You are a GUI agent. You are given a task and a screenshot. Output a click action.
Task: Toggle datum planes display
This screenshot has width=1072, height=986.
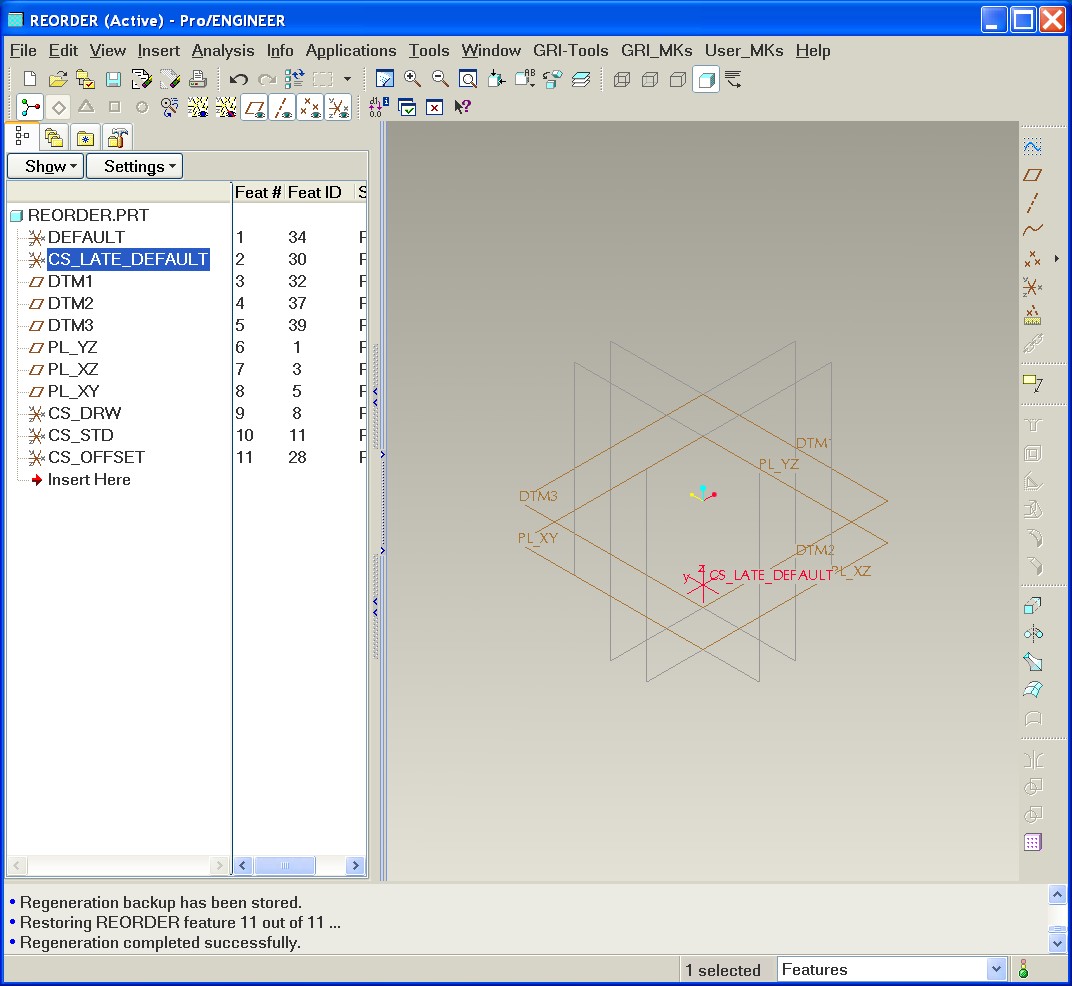[255, 107]
